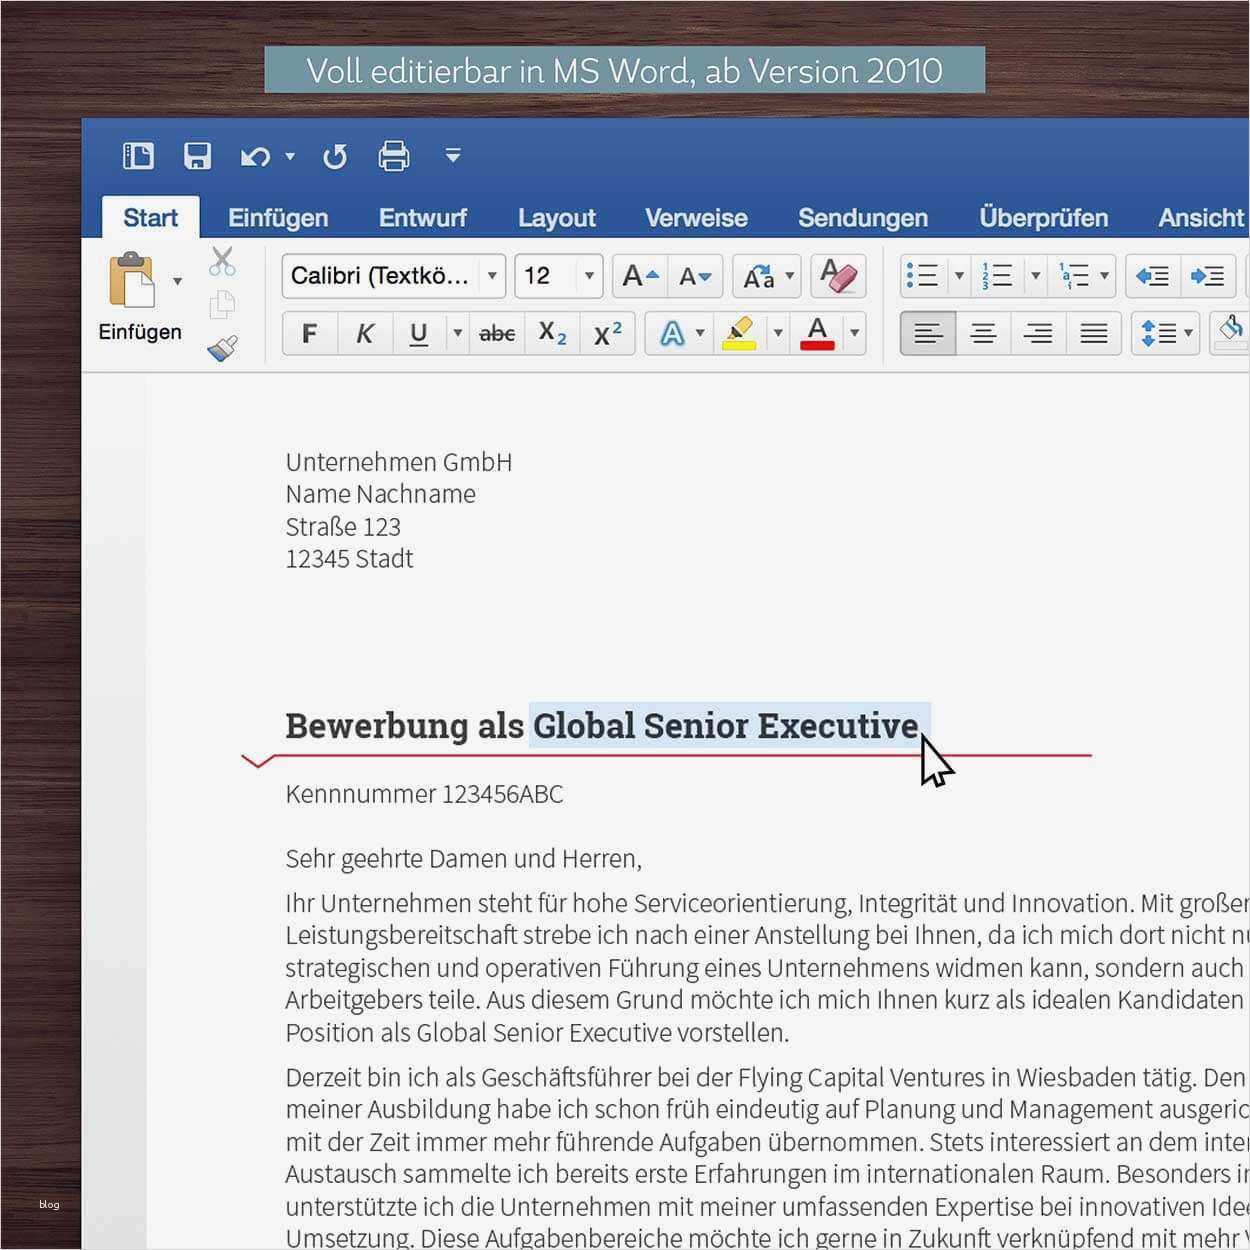1250x1250 pixels.
Task: Clear formatting with the eraser icon
Action: tap(838, 275)
